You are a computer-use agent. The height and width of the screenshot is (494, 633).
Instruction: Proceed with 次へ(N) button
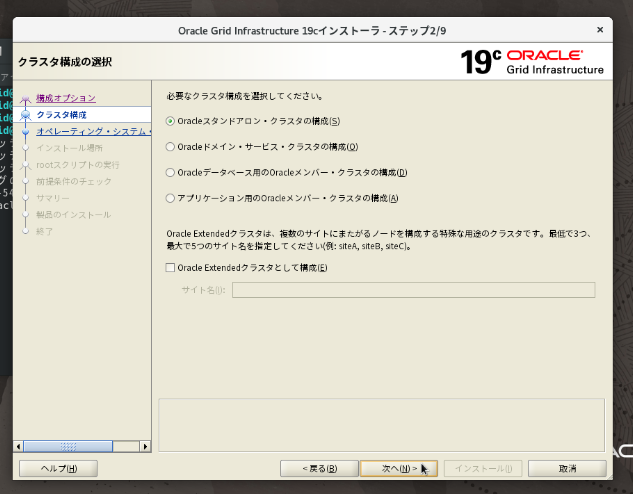pos(399,469)
